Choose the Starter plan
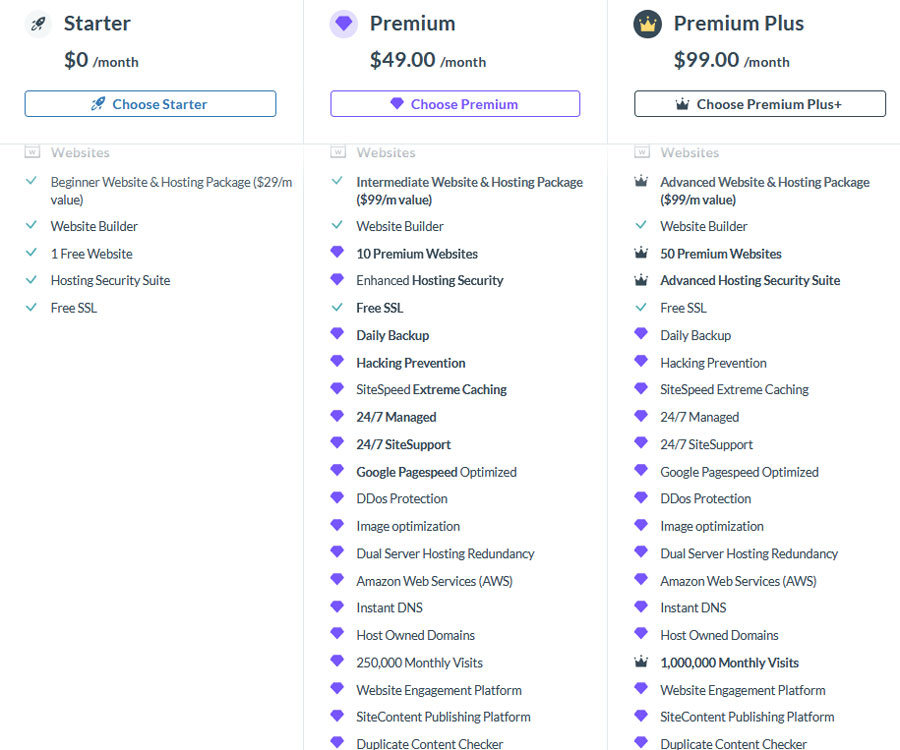The width and height of the screenshot is (900, 750). 150,104
